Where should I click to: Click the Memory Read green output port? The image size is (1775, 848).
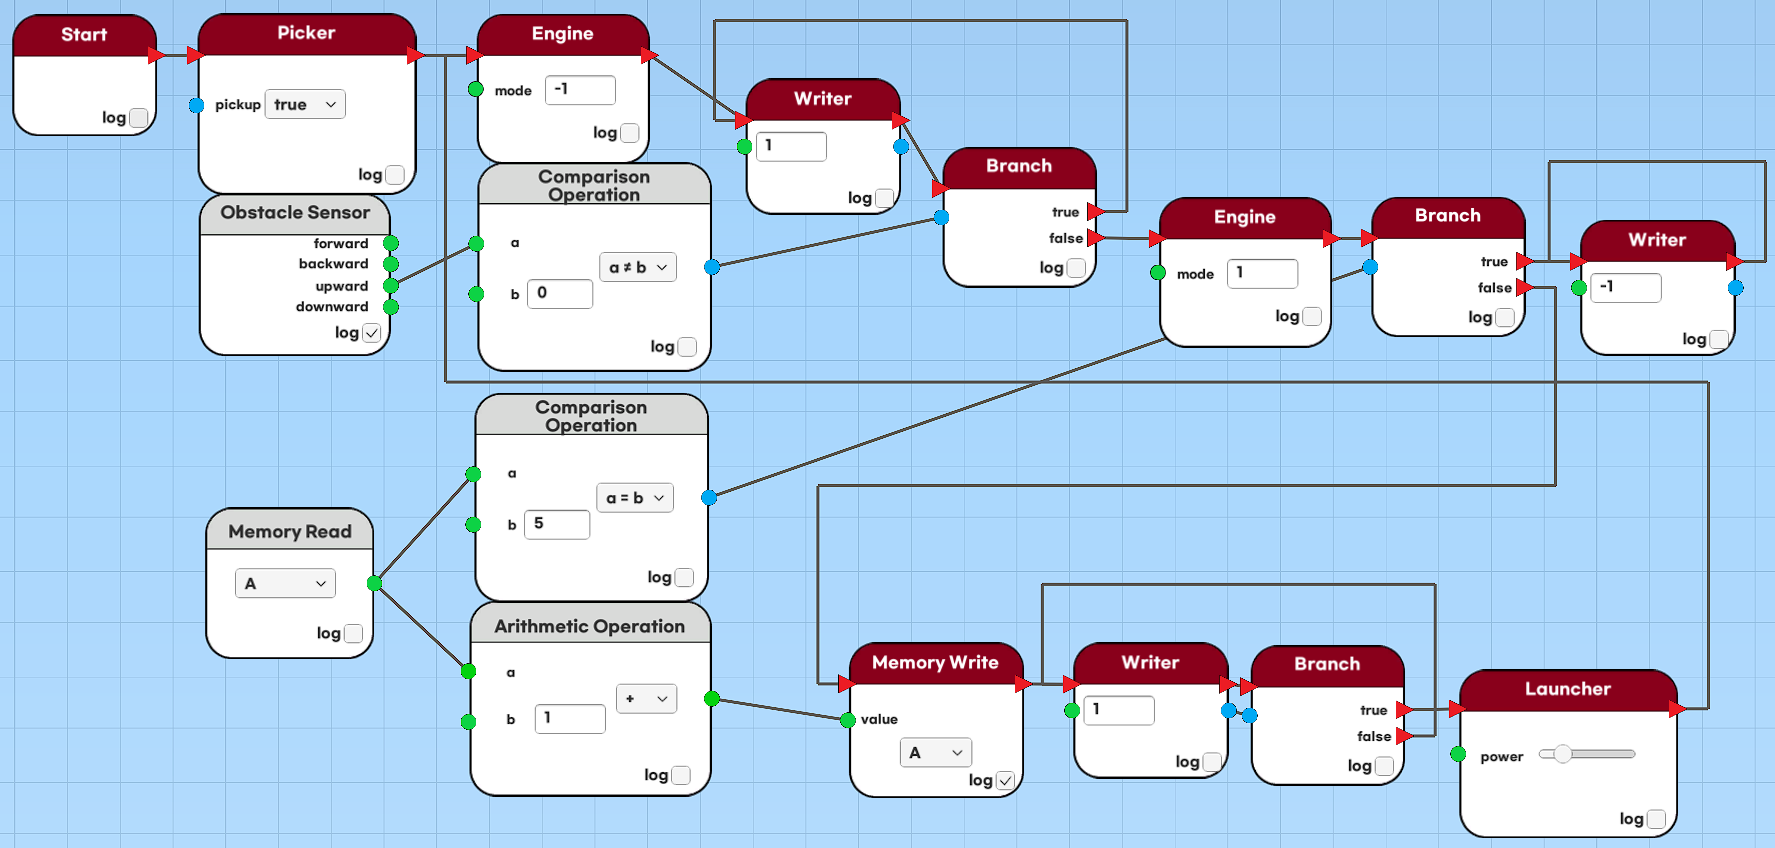pos(374,583)
